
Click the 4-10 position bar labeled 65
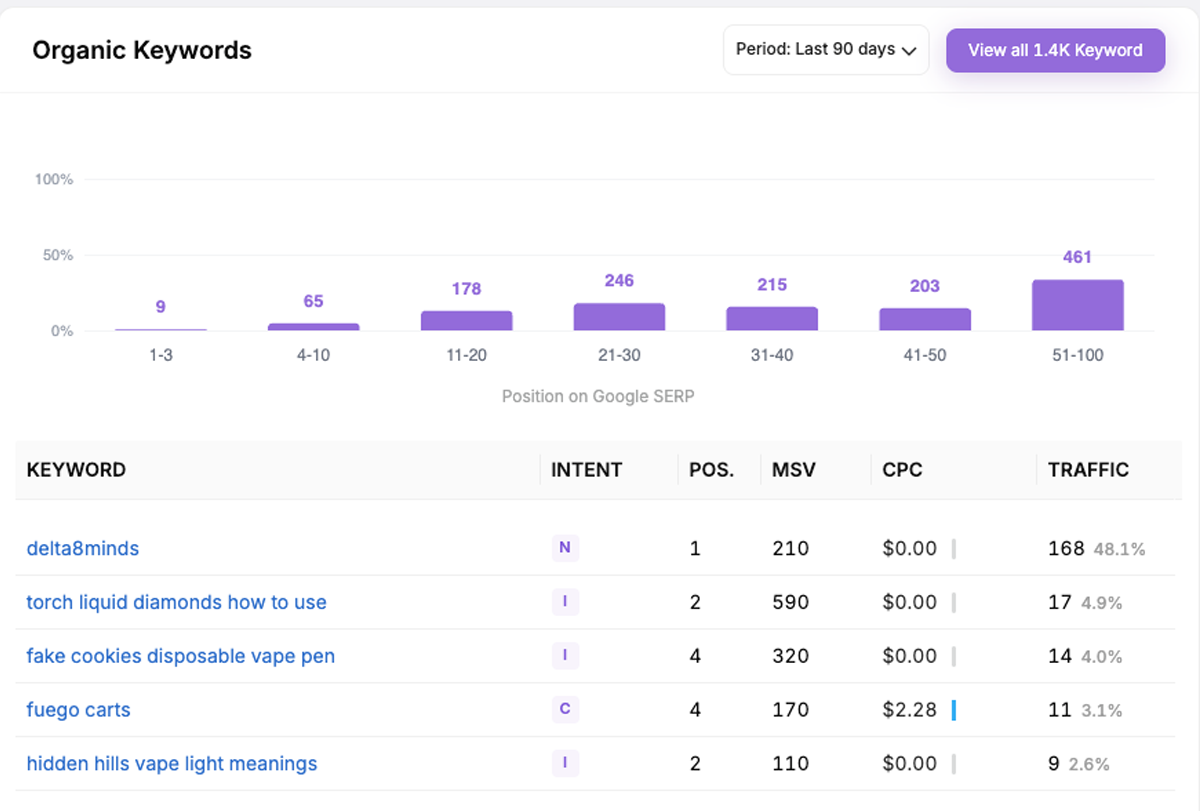point(313,327)
